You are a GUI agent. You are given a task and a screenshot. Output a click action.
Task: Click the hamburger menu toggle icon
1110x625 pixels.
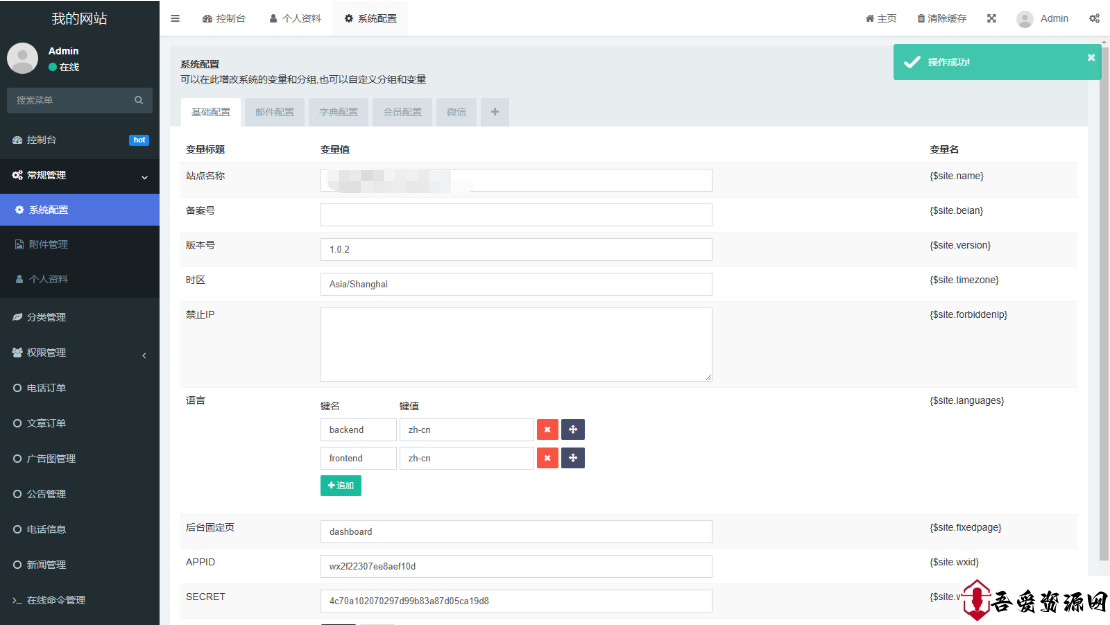tap(175, 19)
